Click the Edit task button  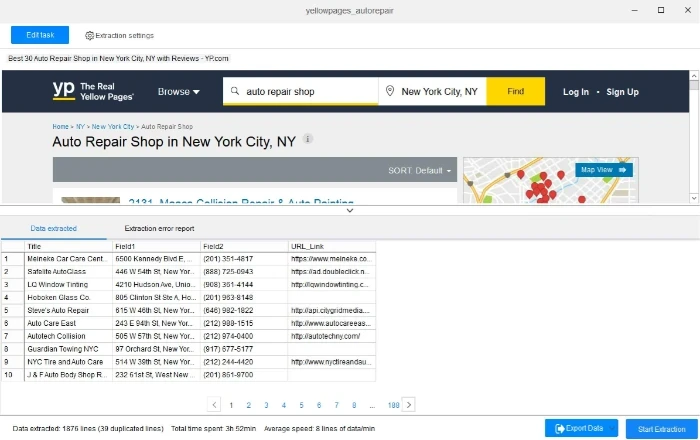tap(40, 35)
